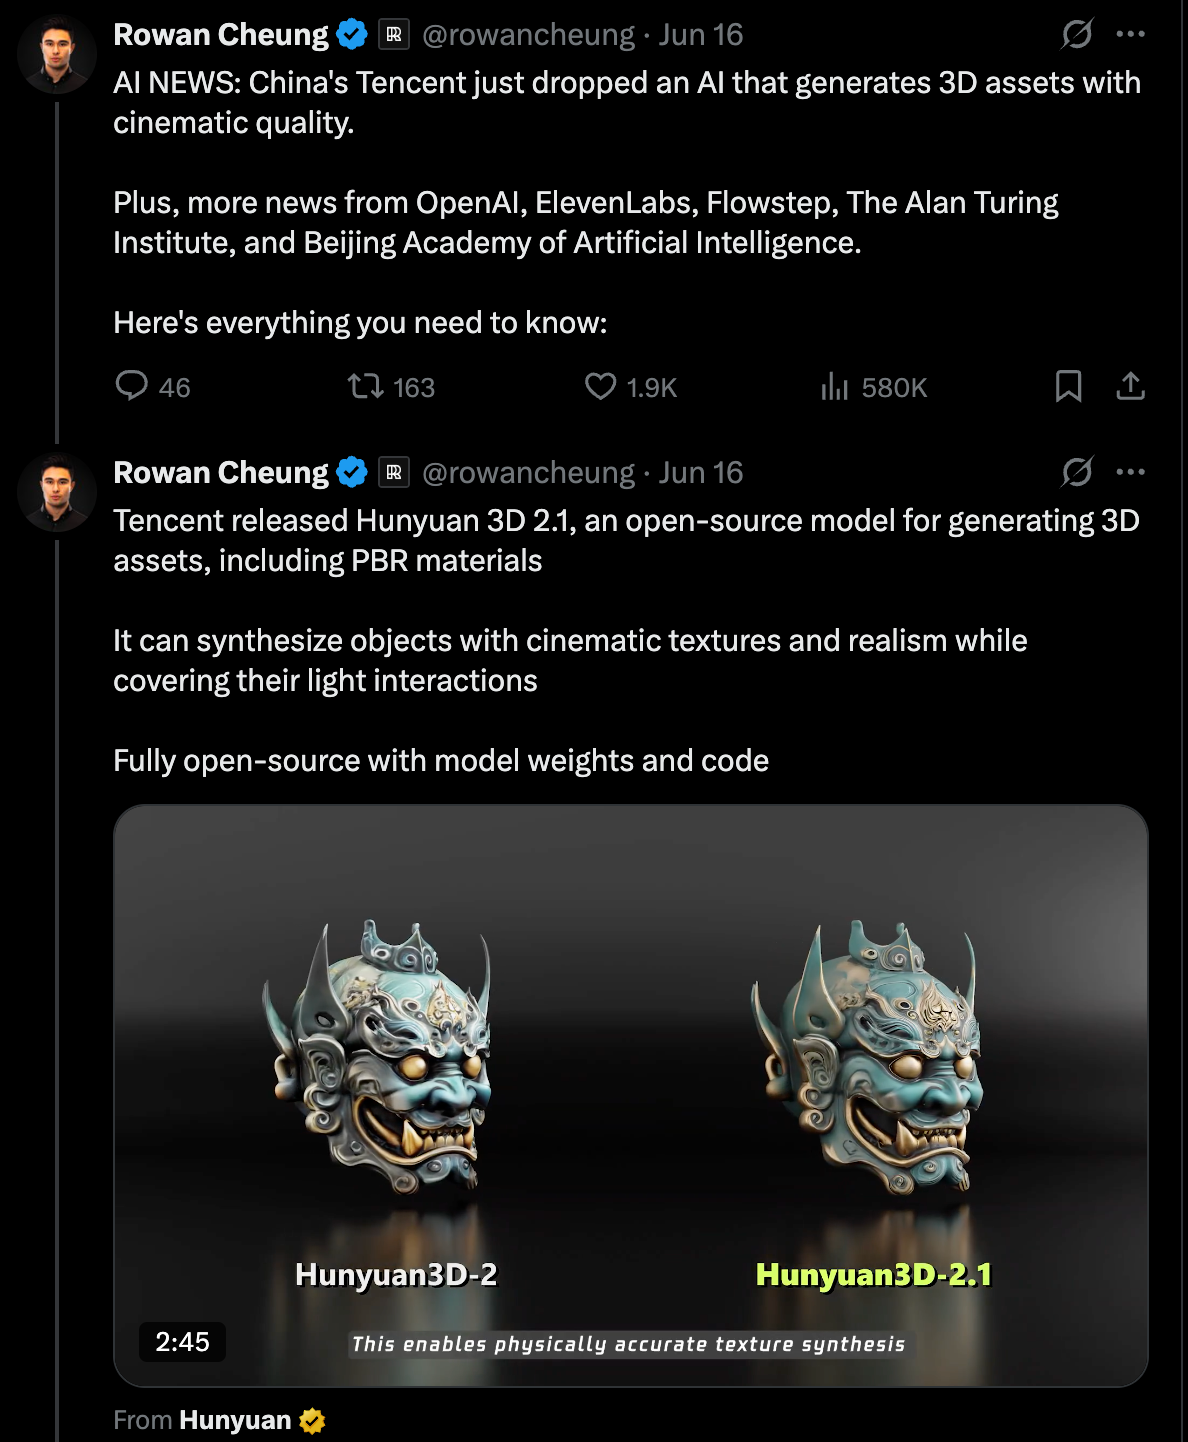Image resolution: width=1188 pixels, height=1442 pixels.
Task: View analytics showing 580K views
Action: (873, 387)
